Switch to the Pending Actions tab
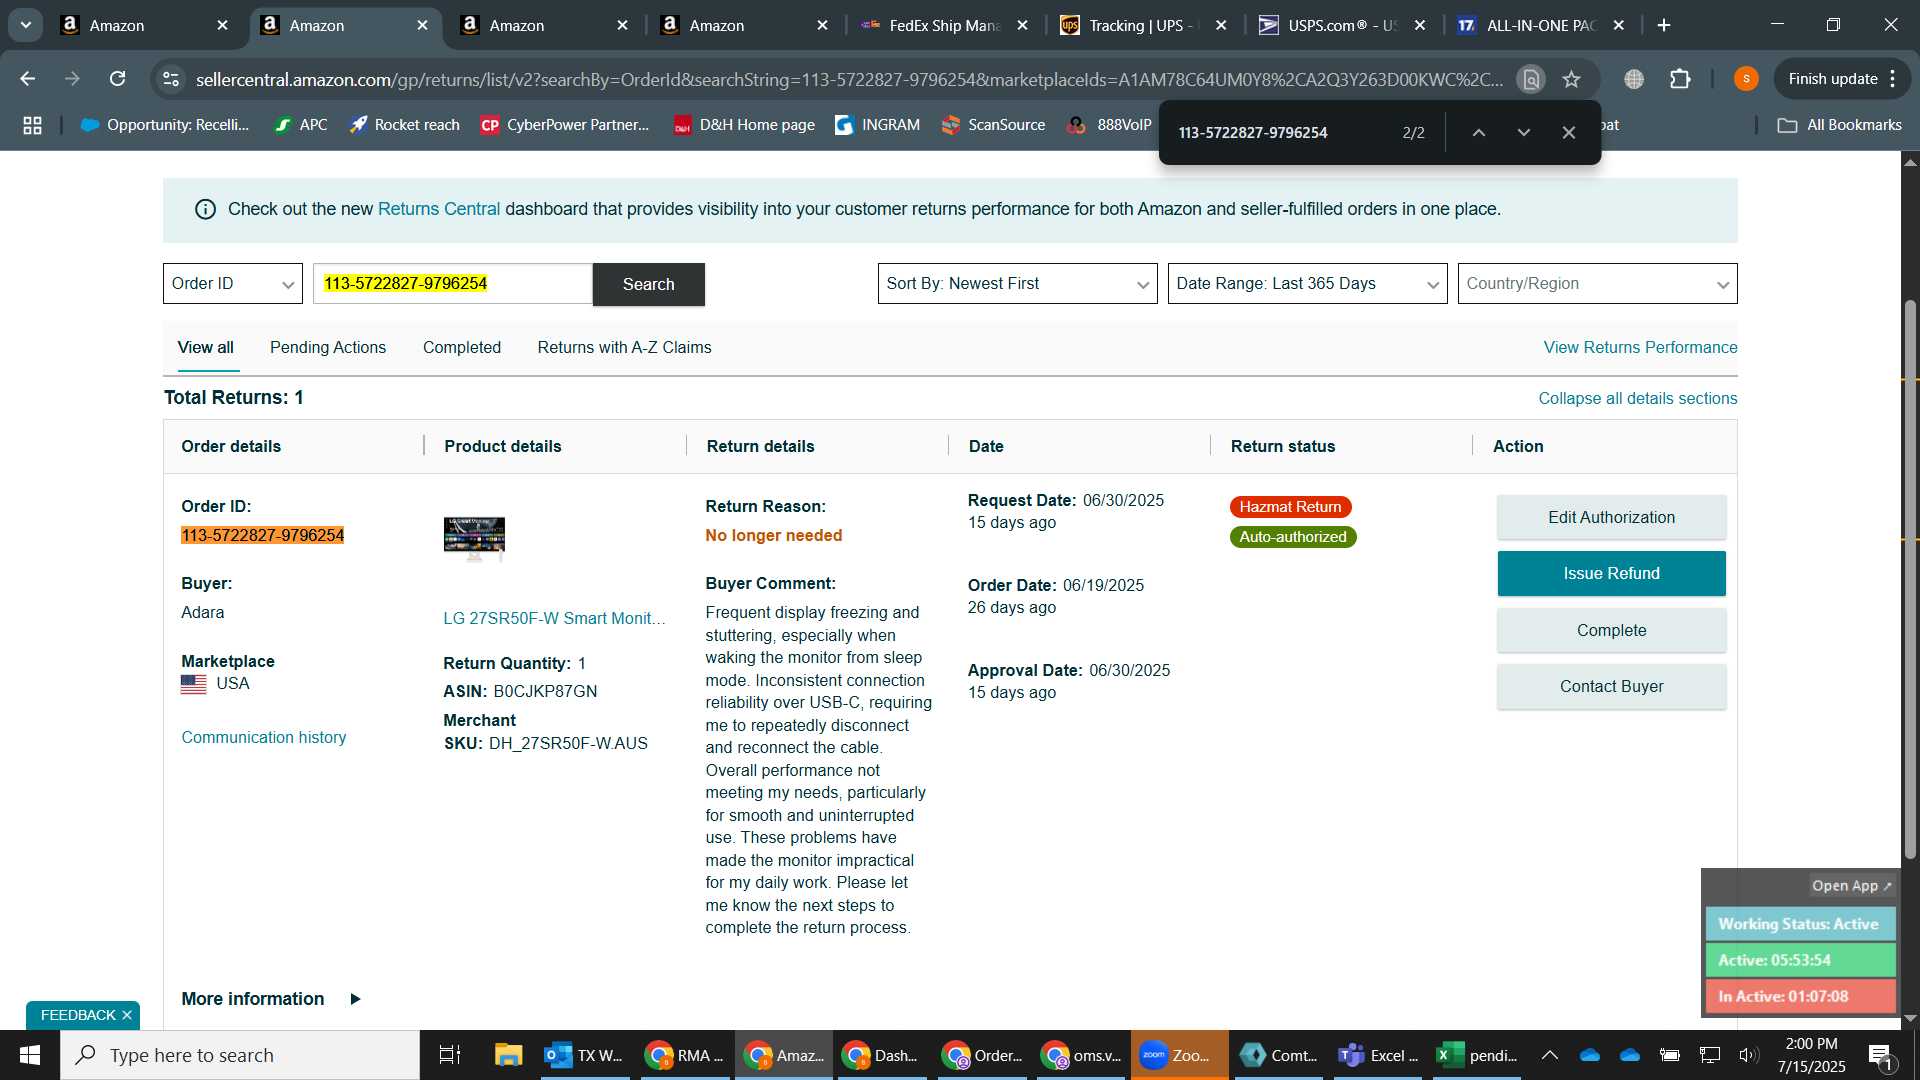 coord(328,348)
